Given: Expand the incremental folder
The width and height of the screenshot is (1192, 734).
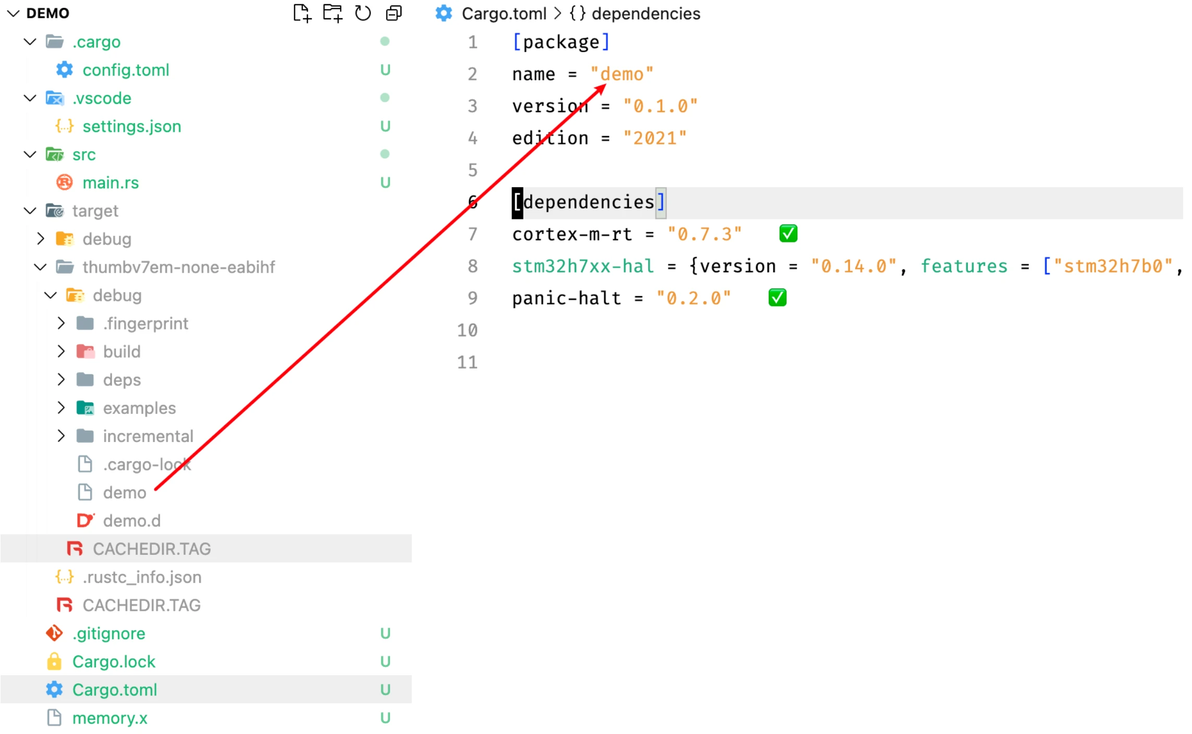Looking at the screenshot, I should pos(61,436).
